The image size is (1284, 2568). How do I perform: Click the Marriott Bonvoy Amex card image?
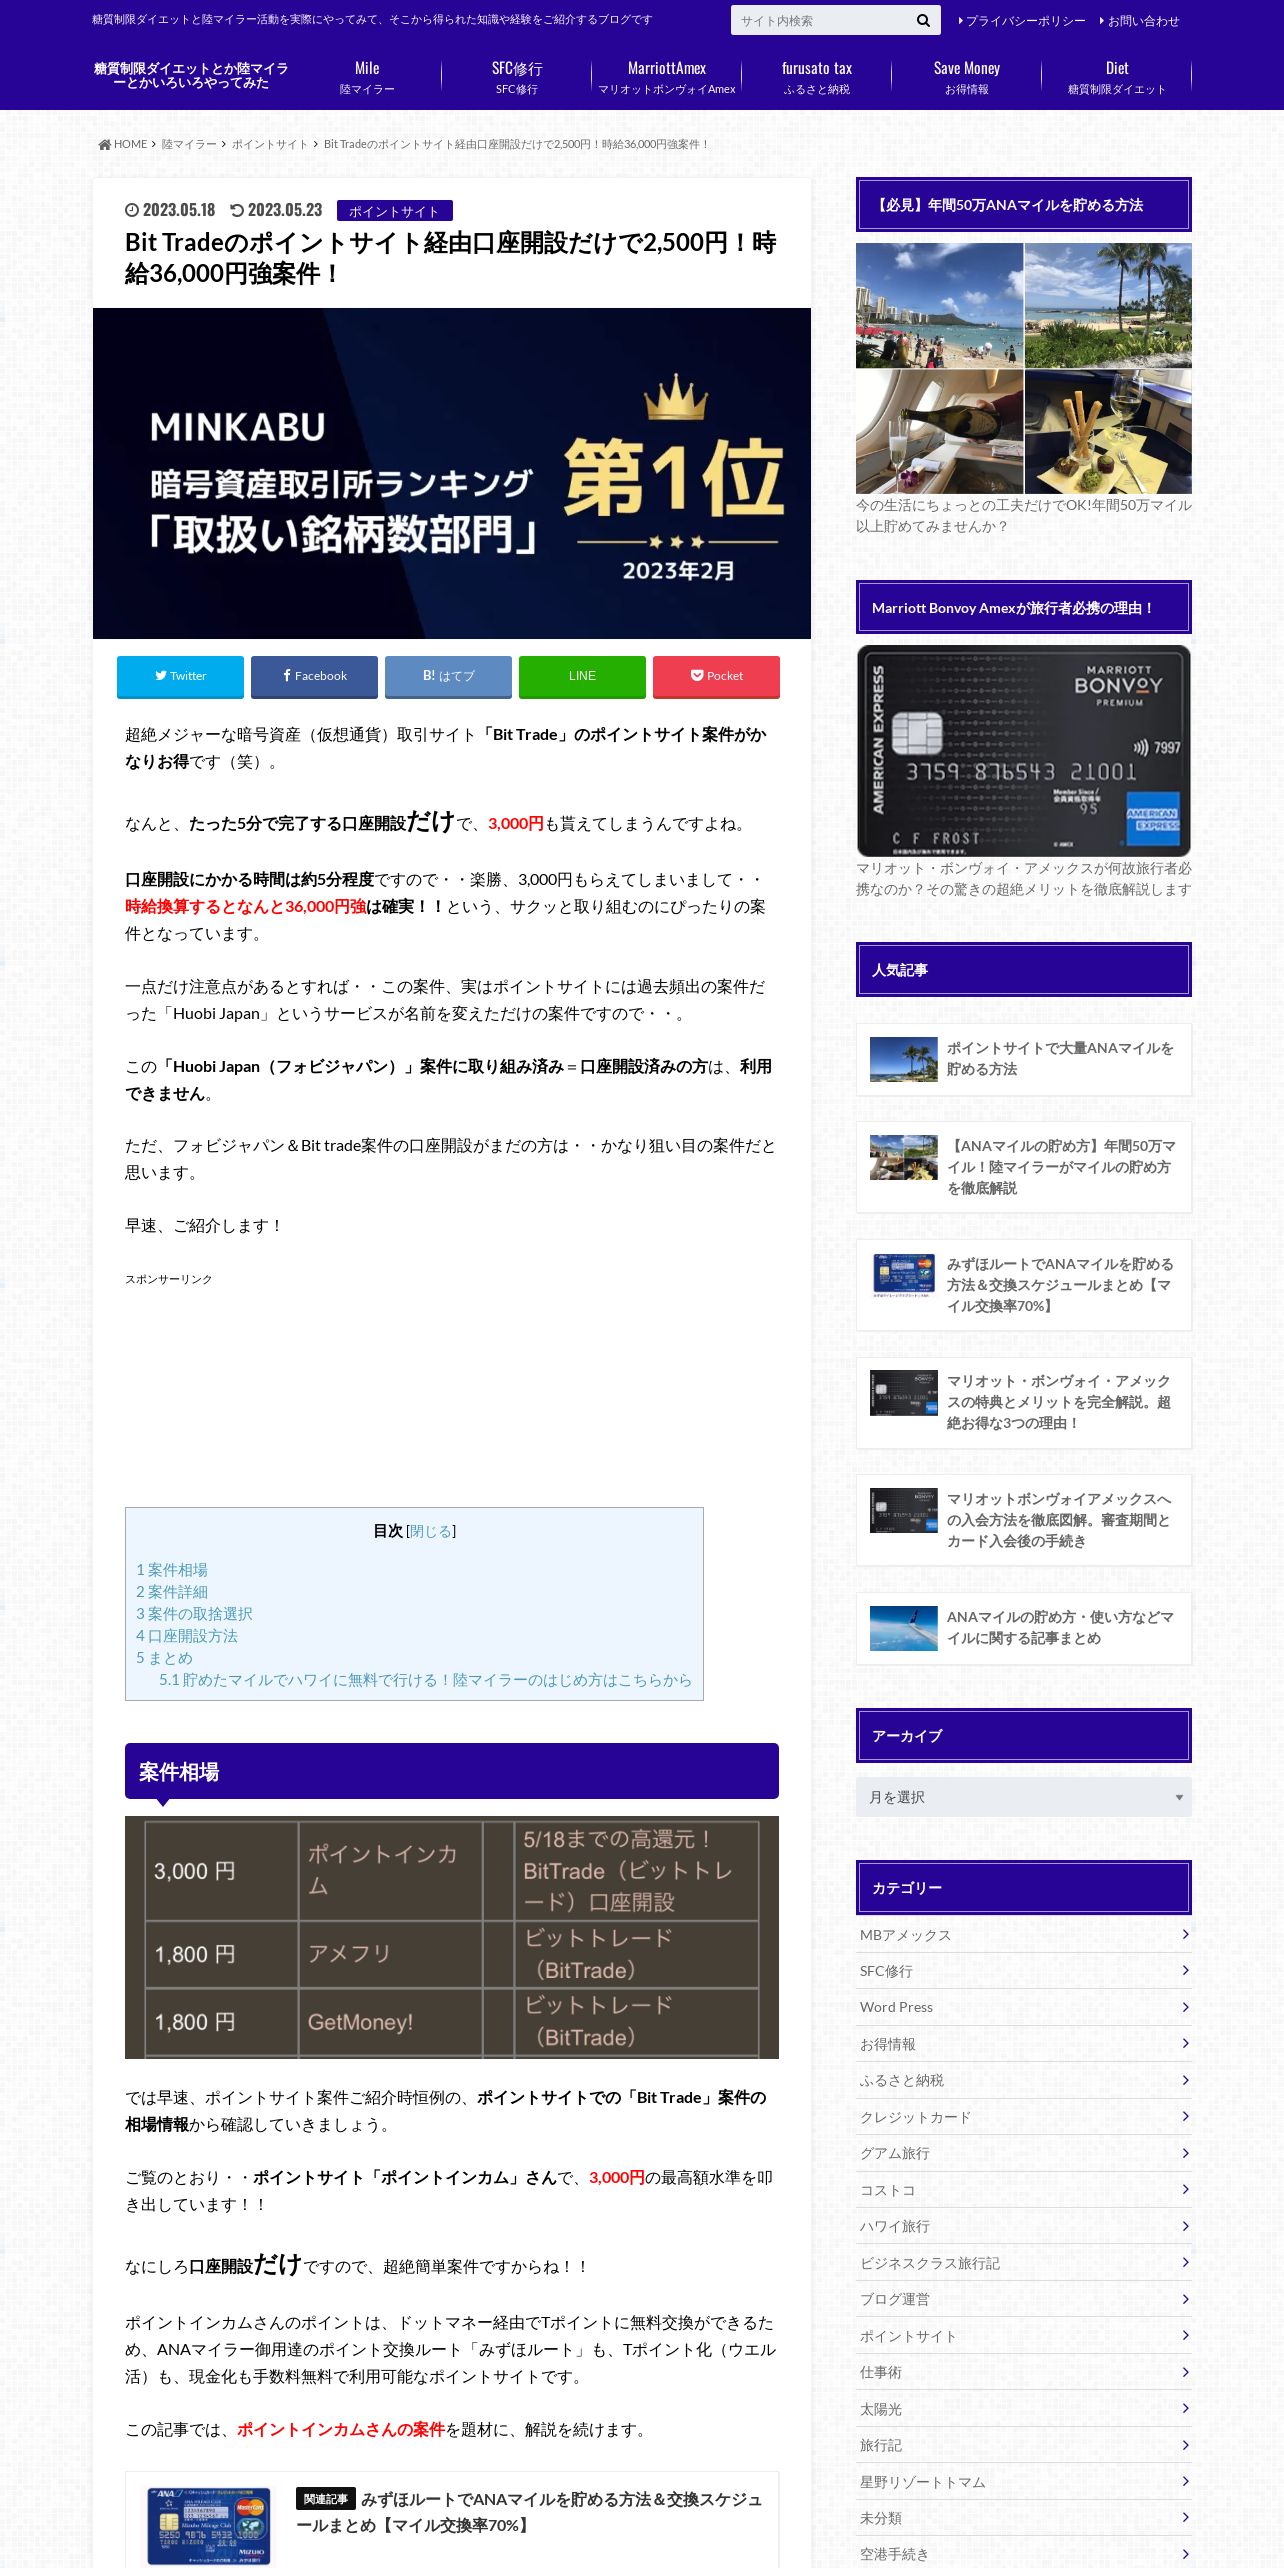pyautogui.click(x=1024, y=750)
